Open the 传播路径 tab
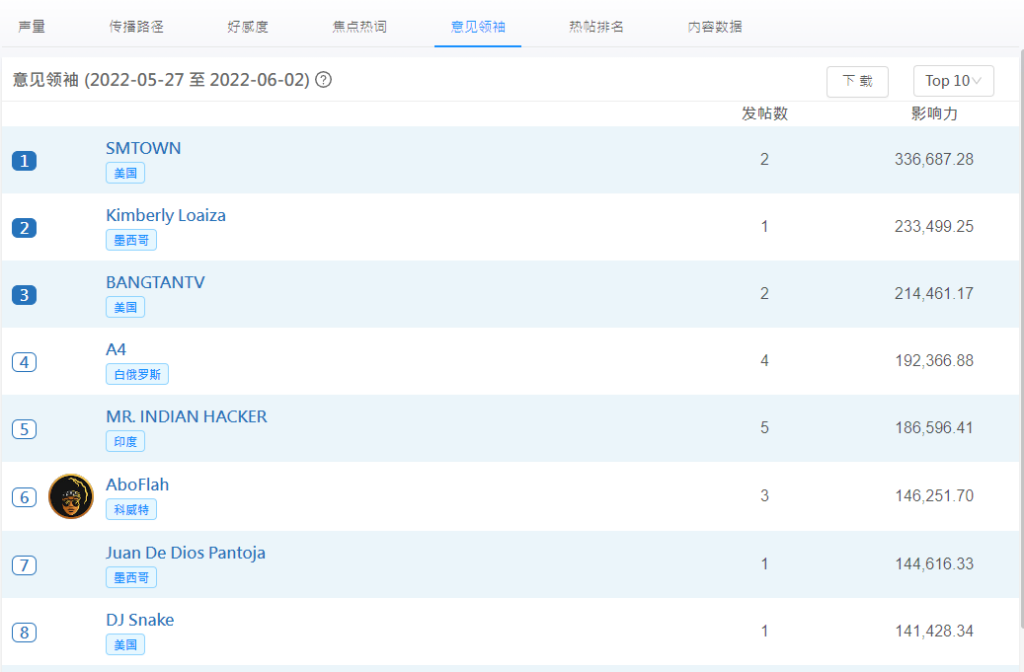The height and width of the screenshot is (672, 1024). (136, 27)
